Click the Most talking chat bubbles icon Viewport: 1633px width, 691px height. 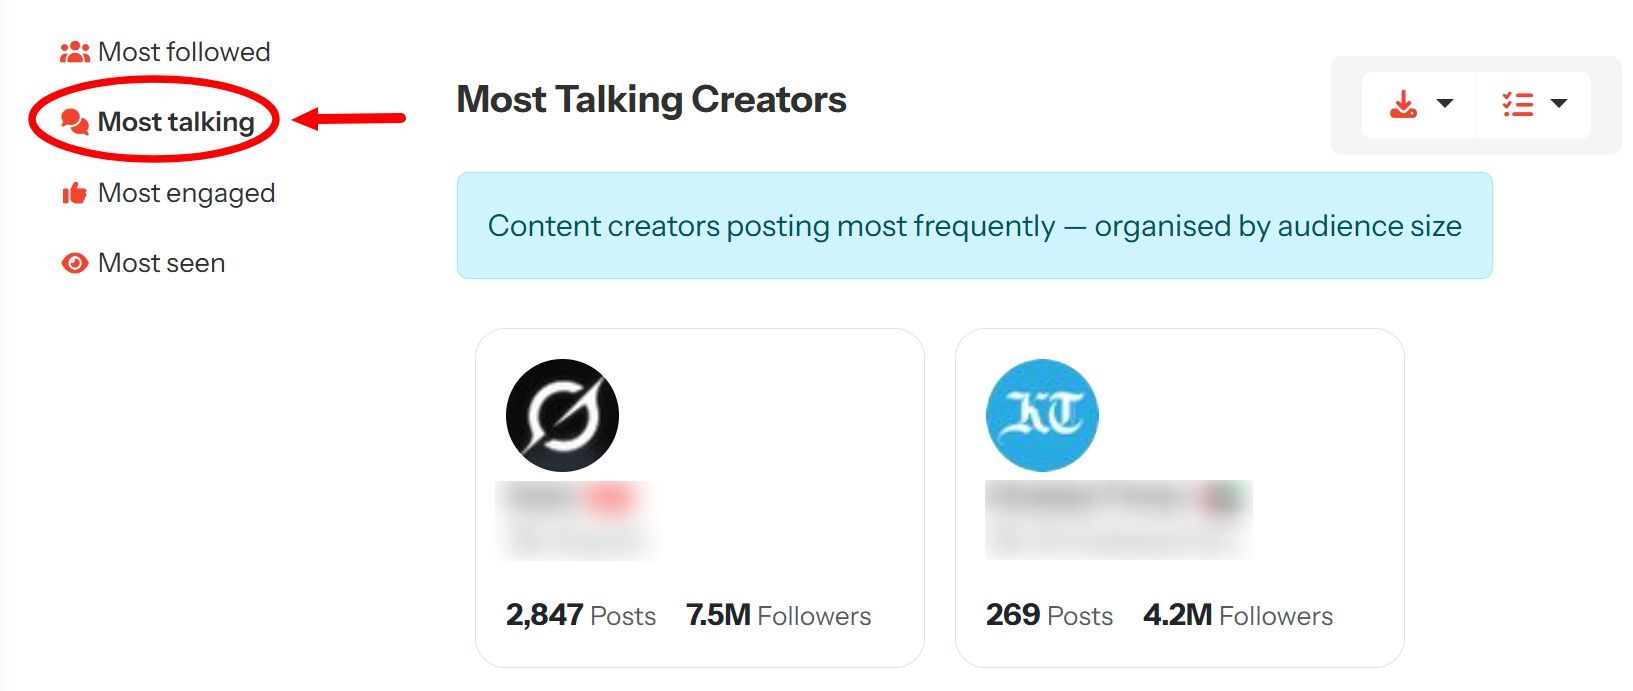[x=75, y=122]
